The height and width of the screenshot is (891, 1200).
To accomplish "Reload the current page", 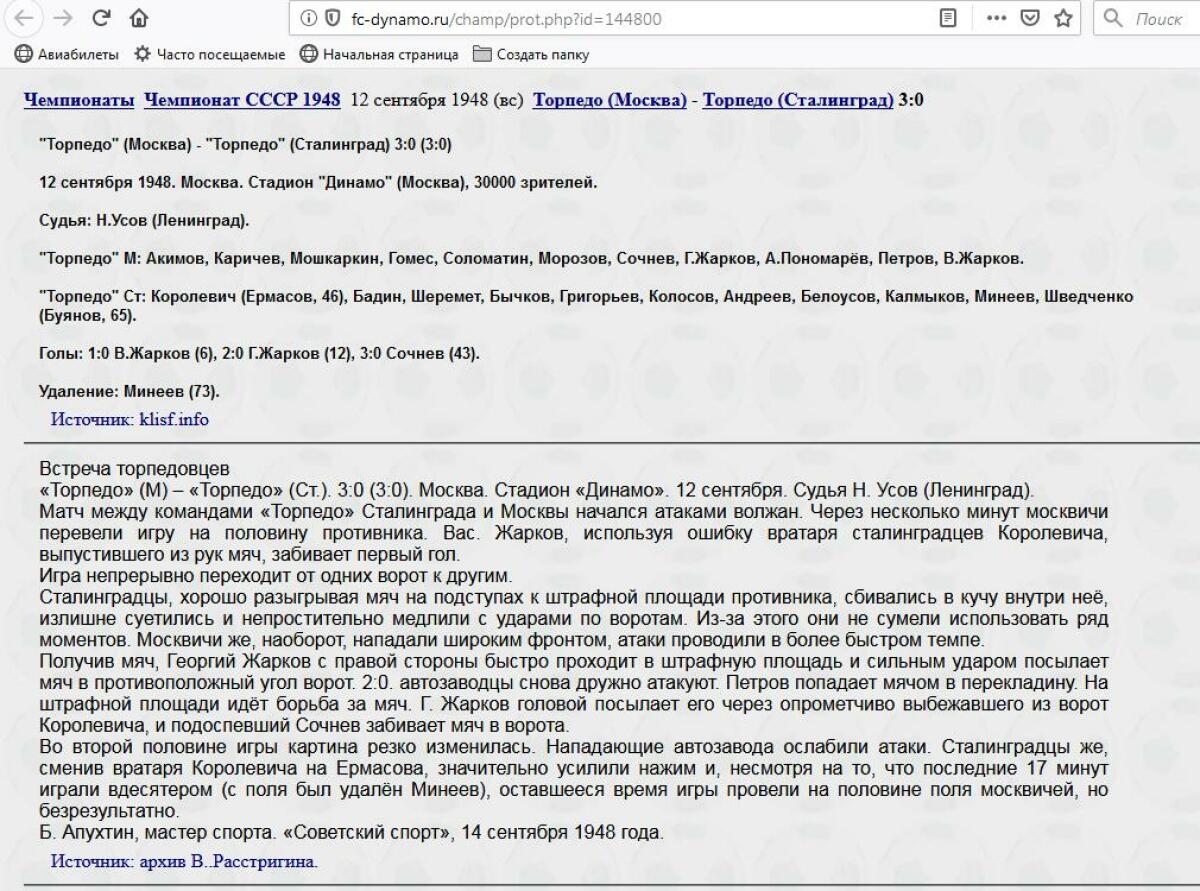I will point(101,18).
